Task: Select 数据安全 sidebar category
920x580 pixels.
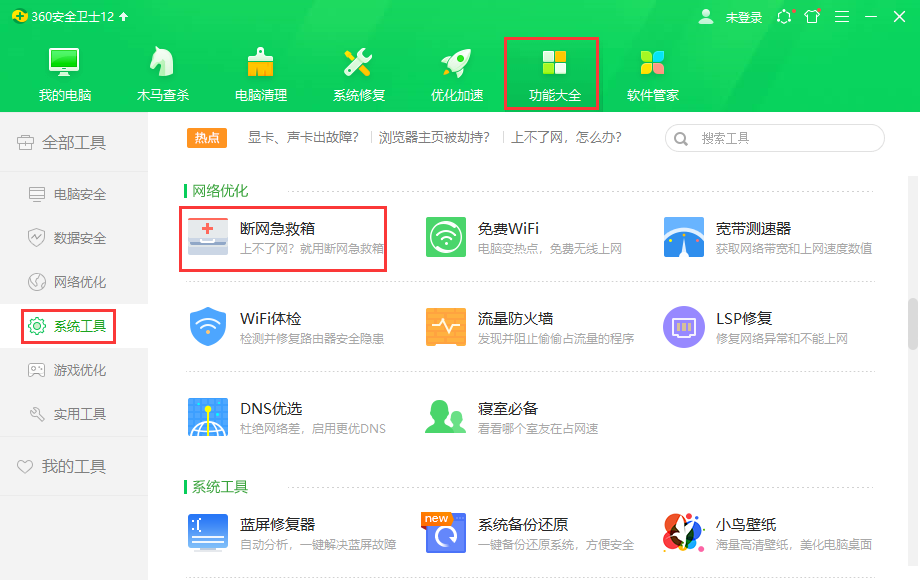Action: (x=74, y=238)
